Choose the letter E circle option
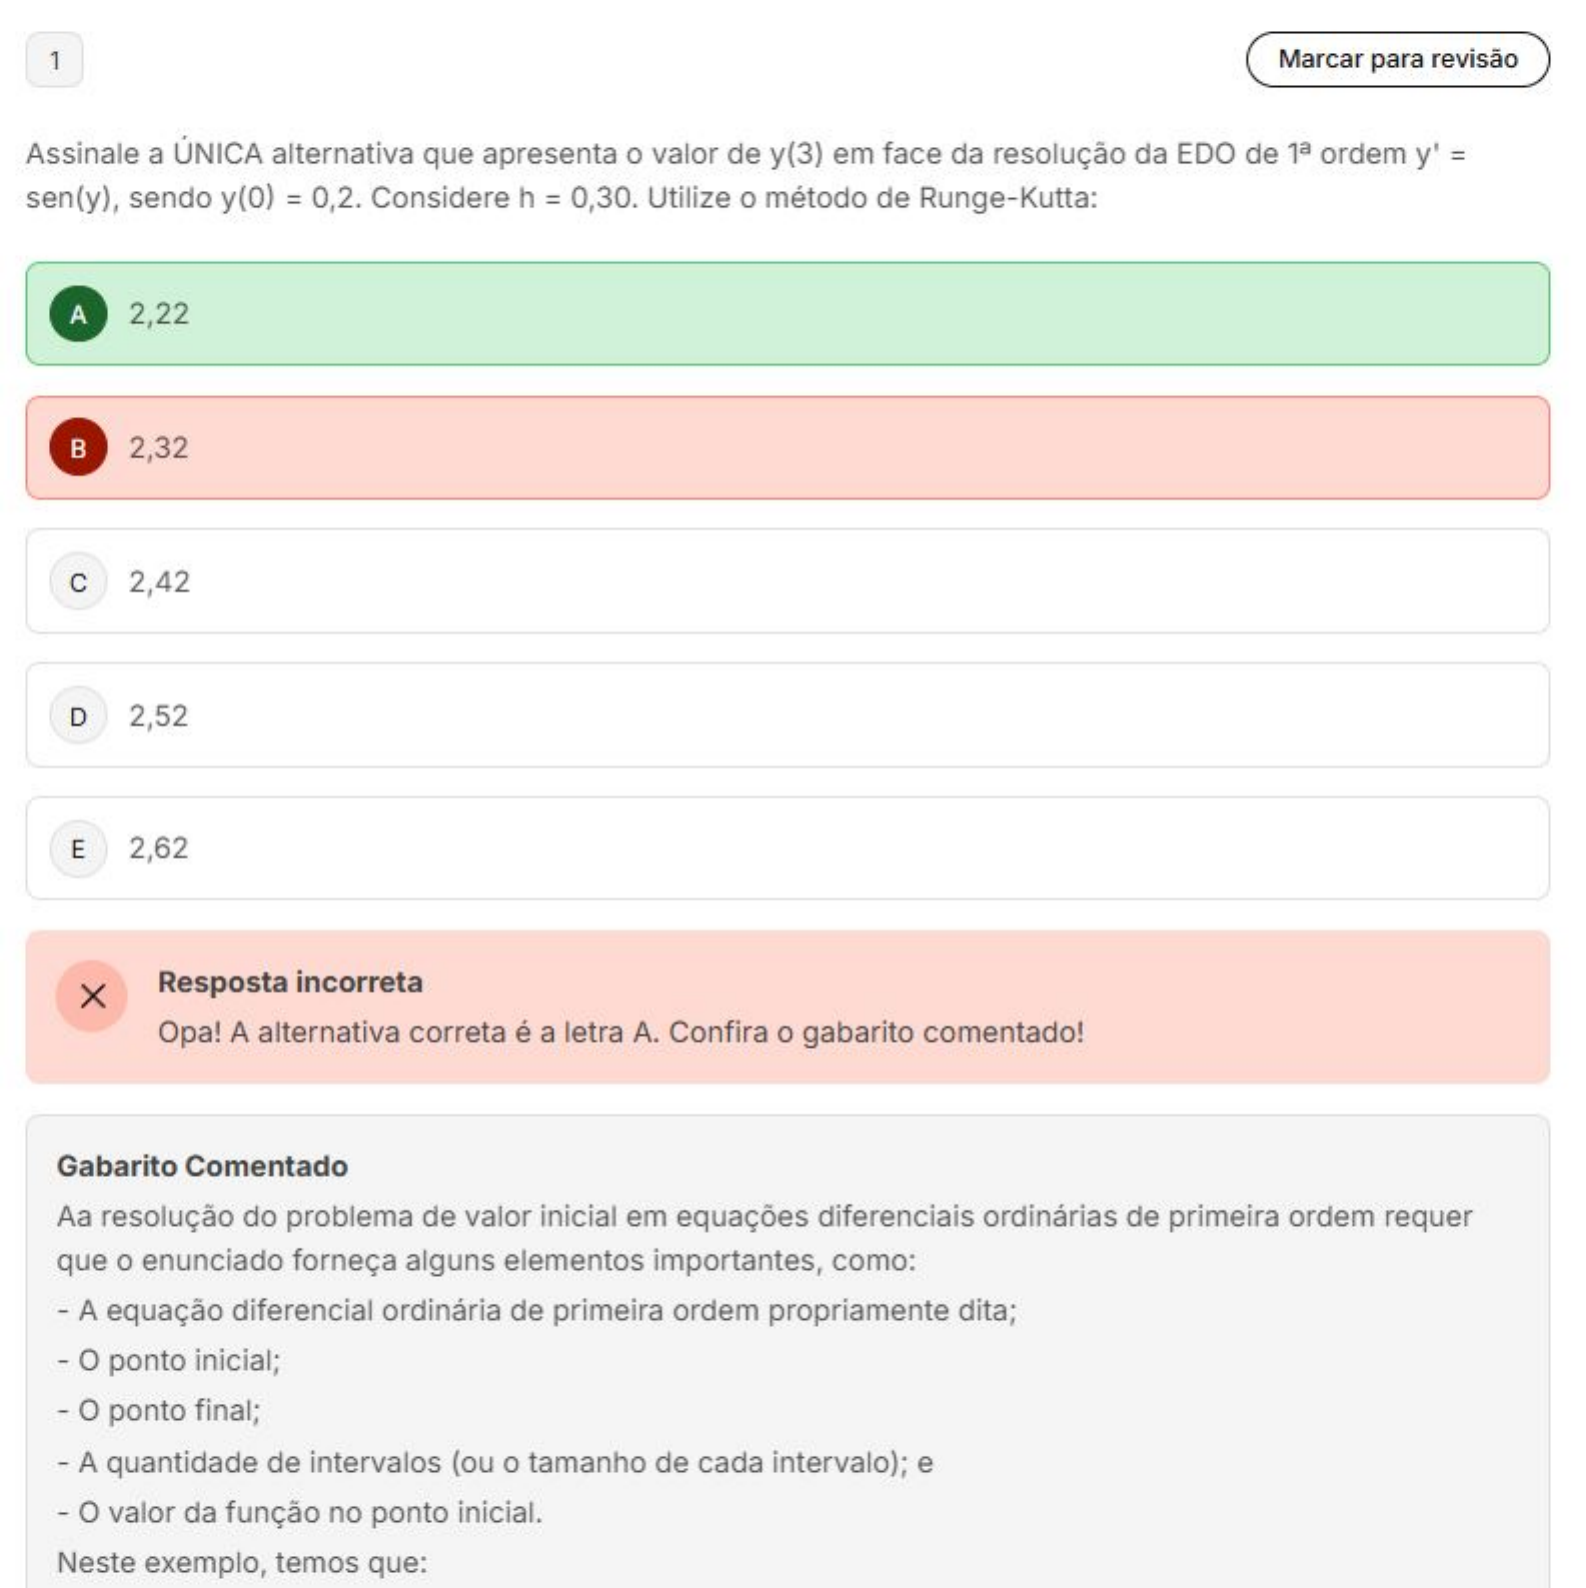This screenshot has width=1586, height=1588. pyautogui.click(x=78, y=849)
